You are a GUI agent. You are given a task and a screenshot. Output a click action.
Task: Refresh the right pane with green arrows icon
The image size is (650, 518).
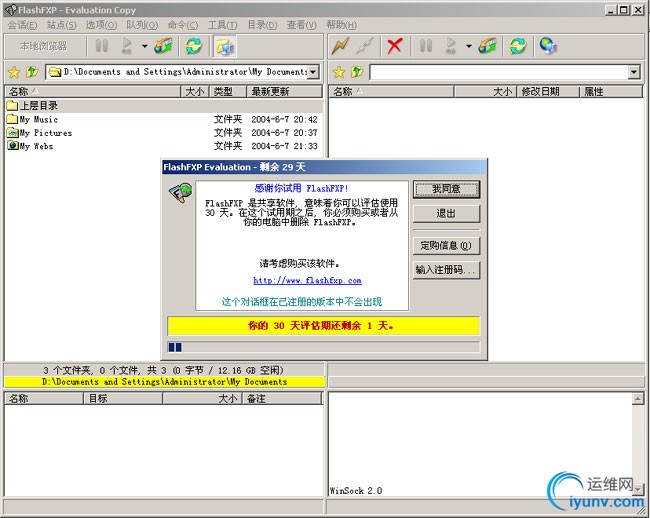tap(518, 46)
